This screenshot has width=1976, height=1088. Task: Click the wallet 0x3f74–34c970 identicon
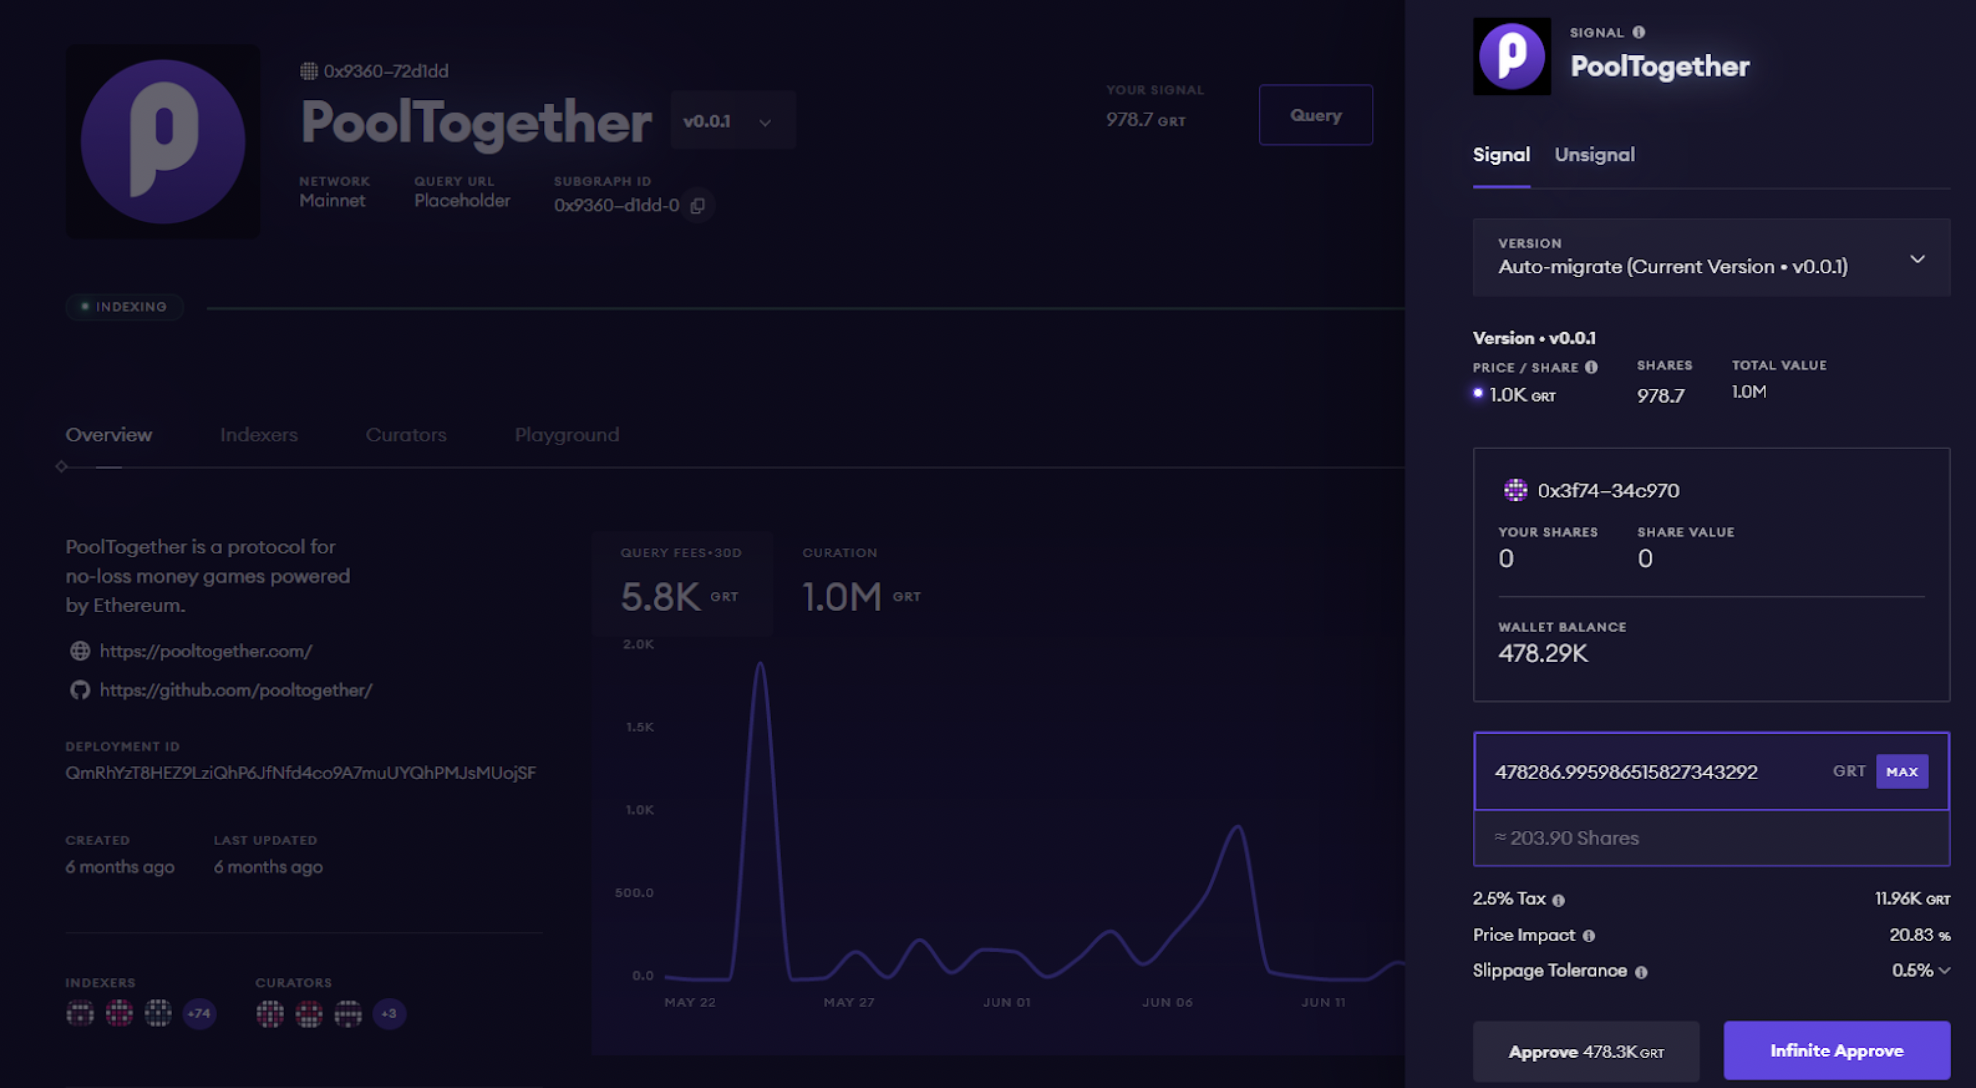[x=1515, y=490]
